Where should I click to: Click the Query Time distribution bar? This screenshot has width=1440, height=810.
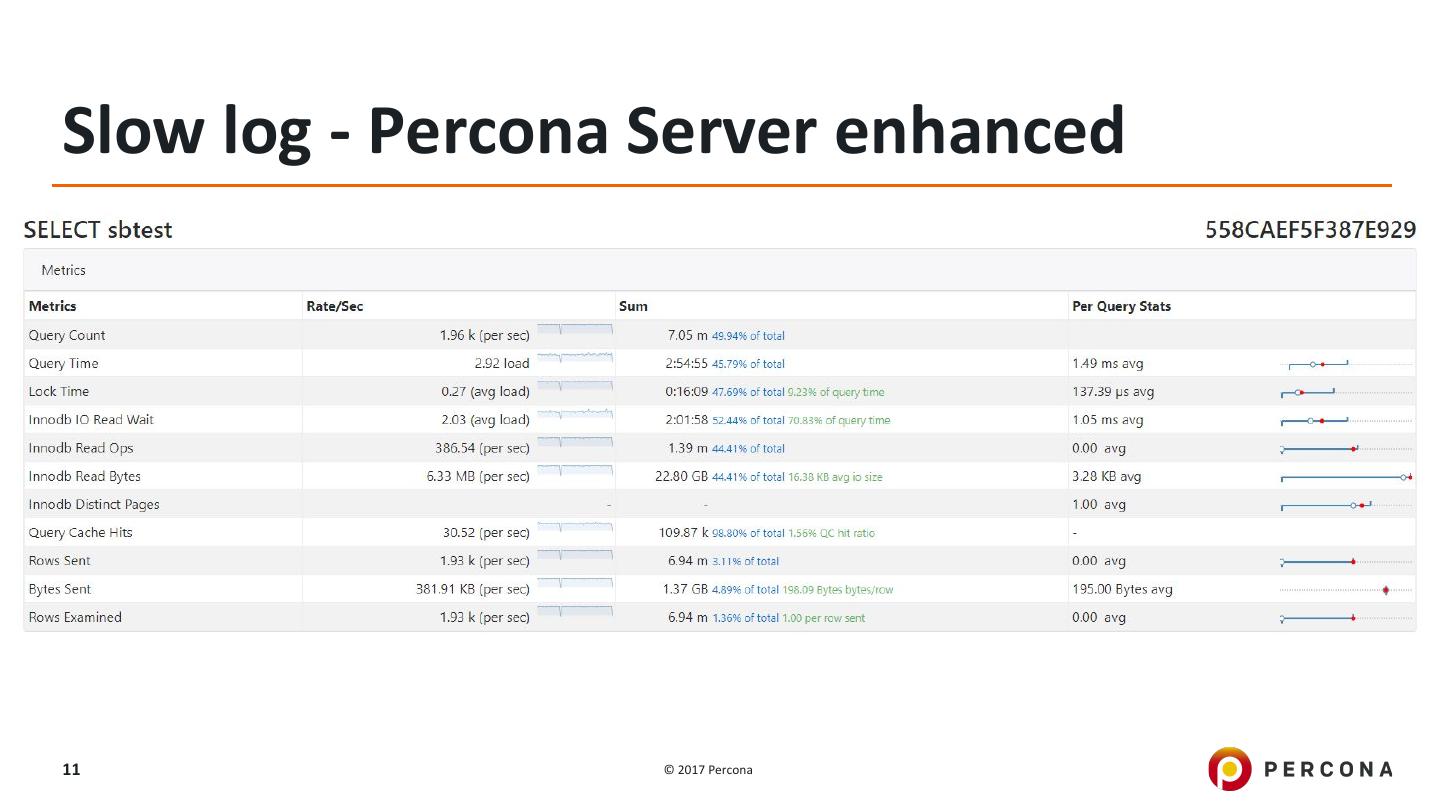1319,364
